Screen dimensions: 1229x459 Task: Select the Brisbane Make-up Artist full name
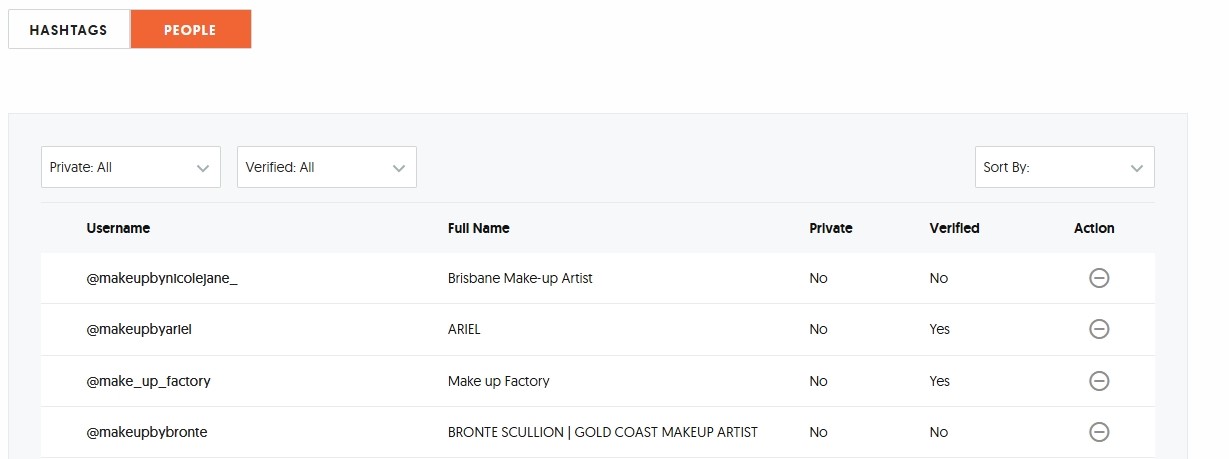pyautogui.click(x=520, y=278)
